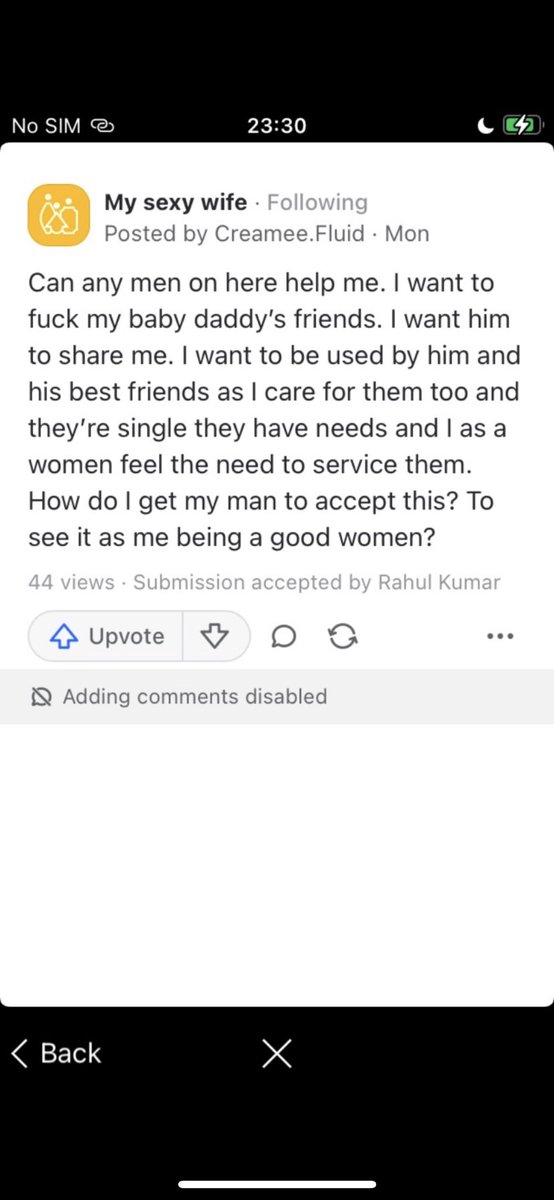Click the Upvote button
Viewport: 554px width, 1200px height.
[106, 636]
